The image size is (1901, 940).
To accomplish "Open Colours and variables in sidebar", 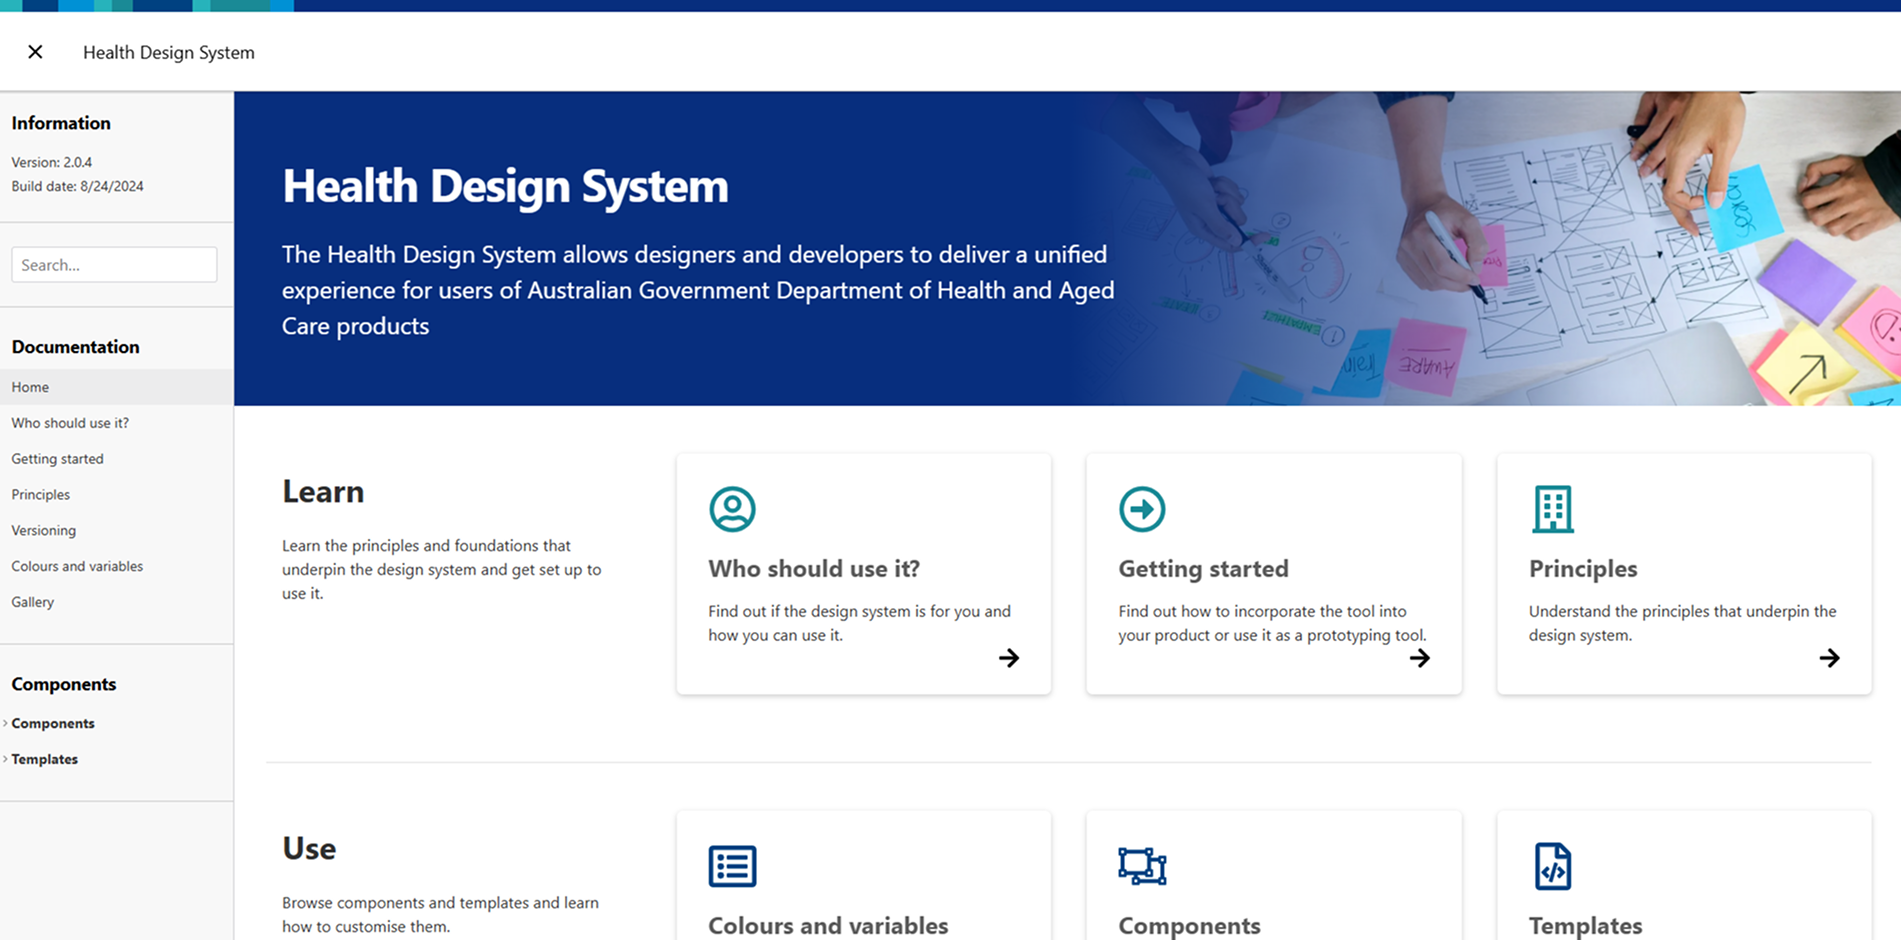I will click(117, 566).
